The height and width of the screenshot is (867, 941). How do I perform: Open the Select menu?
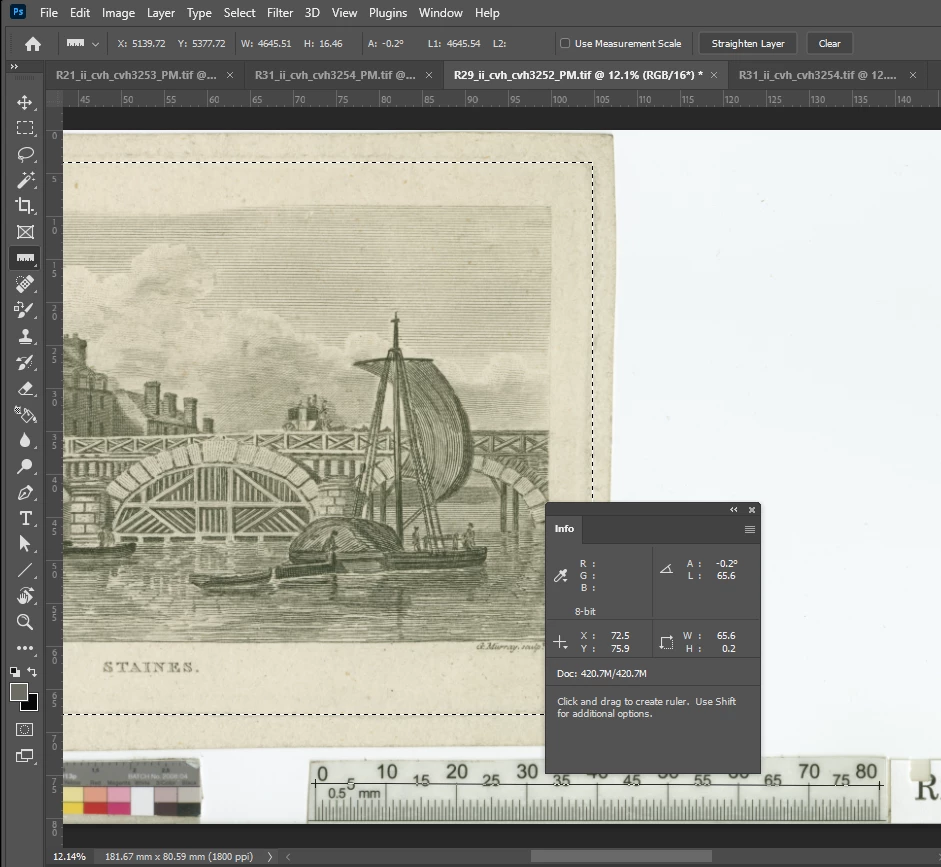(x=239, y=13)
